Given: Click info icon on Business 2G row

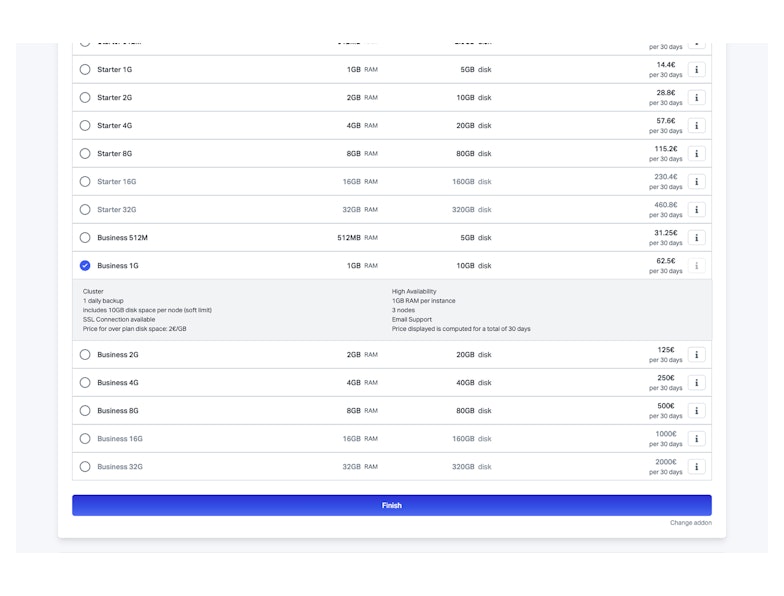Looking at the screenshot, I should [697, 355].
